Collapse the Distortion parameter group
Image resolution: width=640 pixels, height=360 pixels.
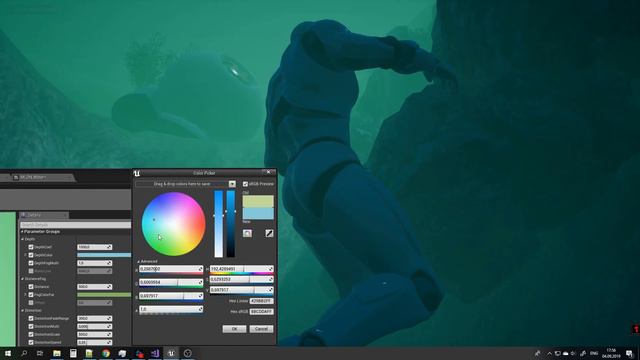coord(22,311)
